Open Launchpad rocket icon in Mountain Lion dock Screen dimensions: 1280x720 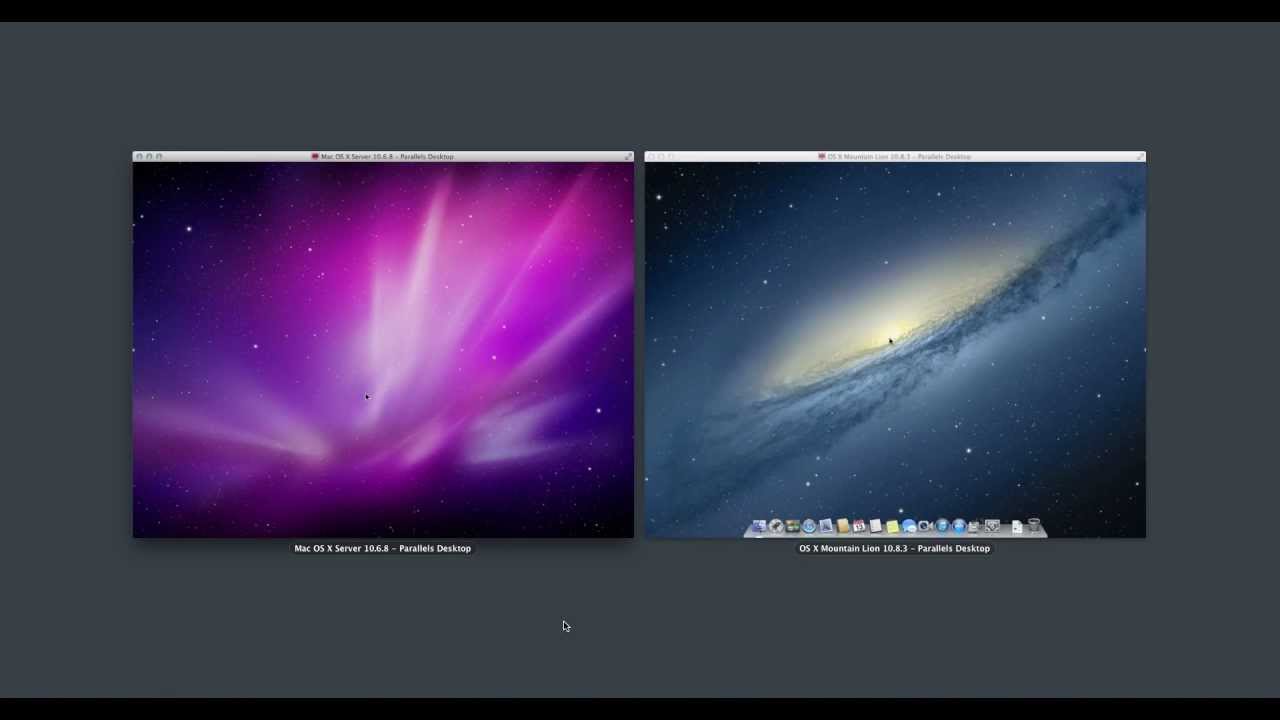pos(776,526)
